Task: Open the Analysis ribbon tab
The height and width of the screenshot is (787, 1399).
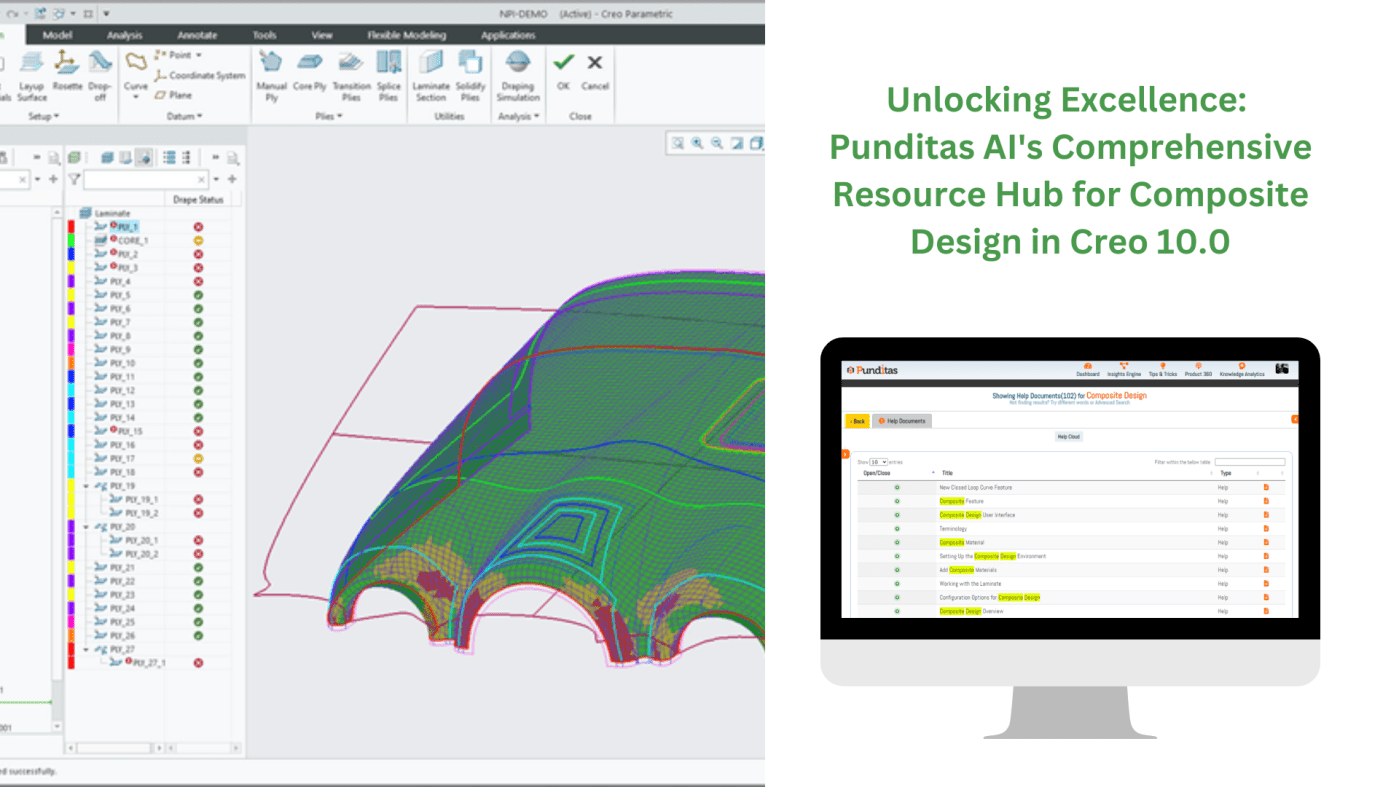Action: point(125,35)
